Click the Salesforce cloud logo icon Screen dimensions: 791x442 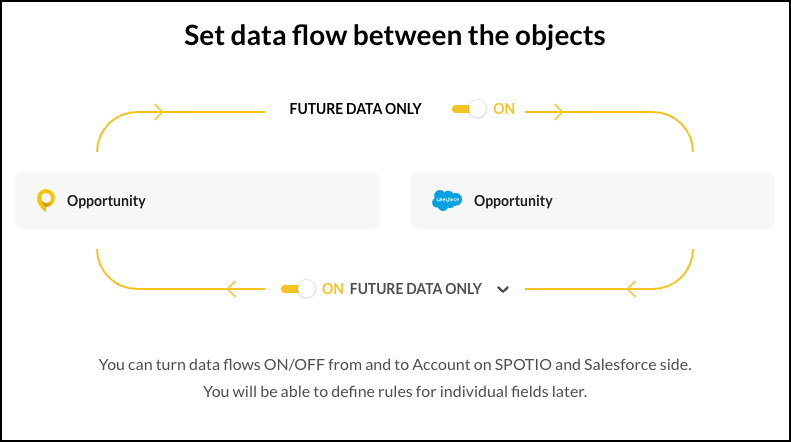click(447, 200)
